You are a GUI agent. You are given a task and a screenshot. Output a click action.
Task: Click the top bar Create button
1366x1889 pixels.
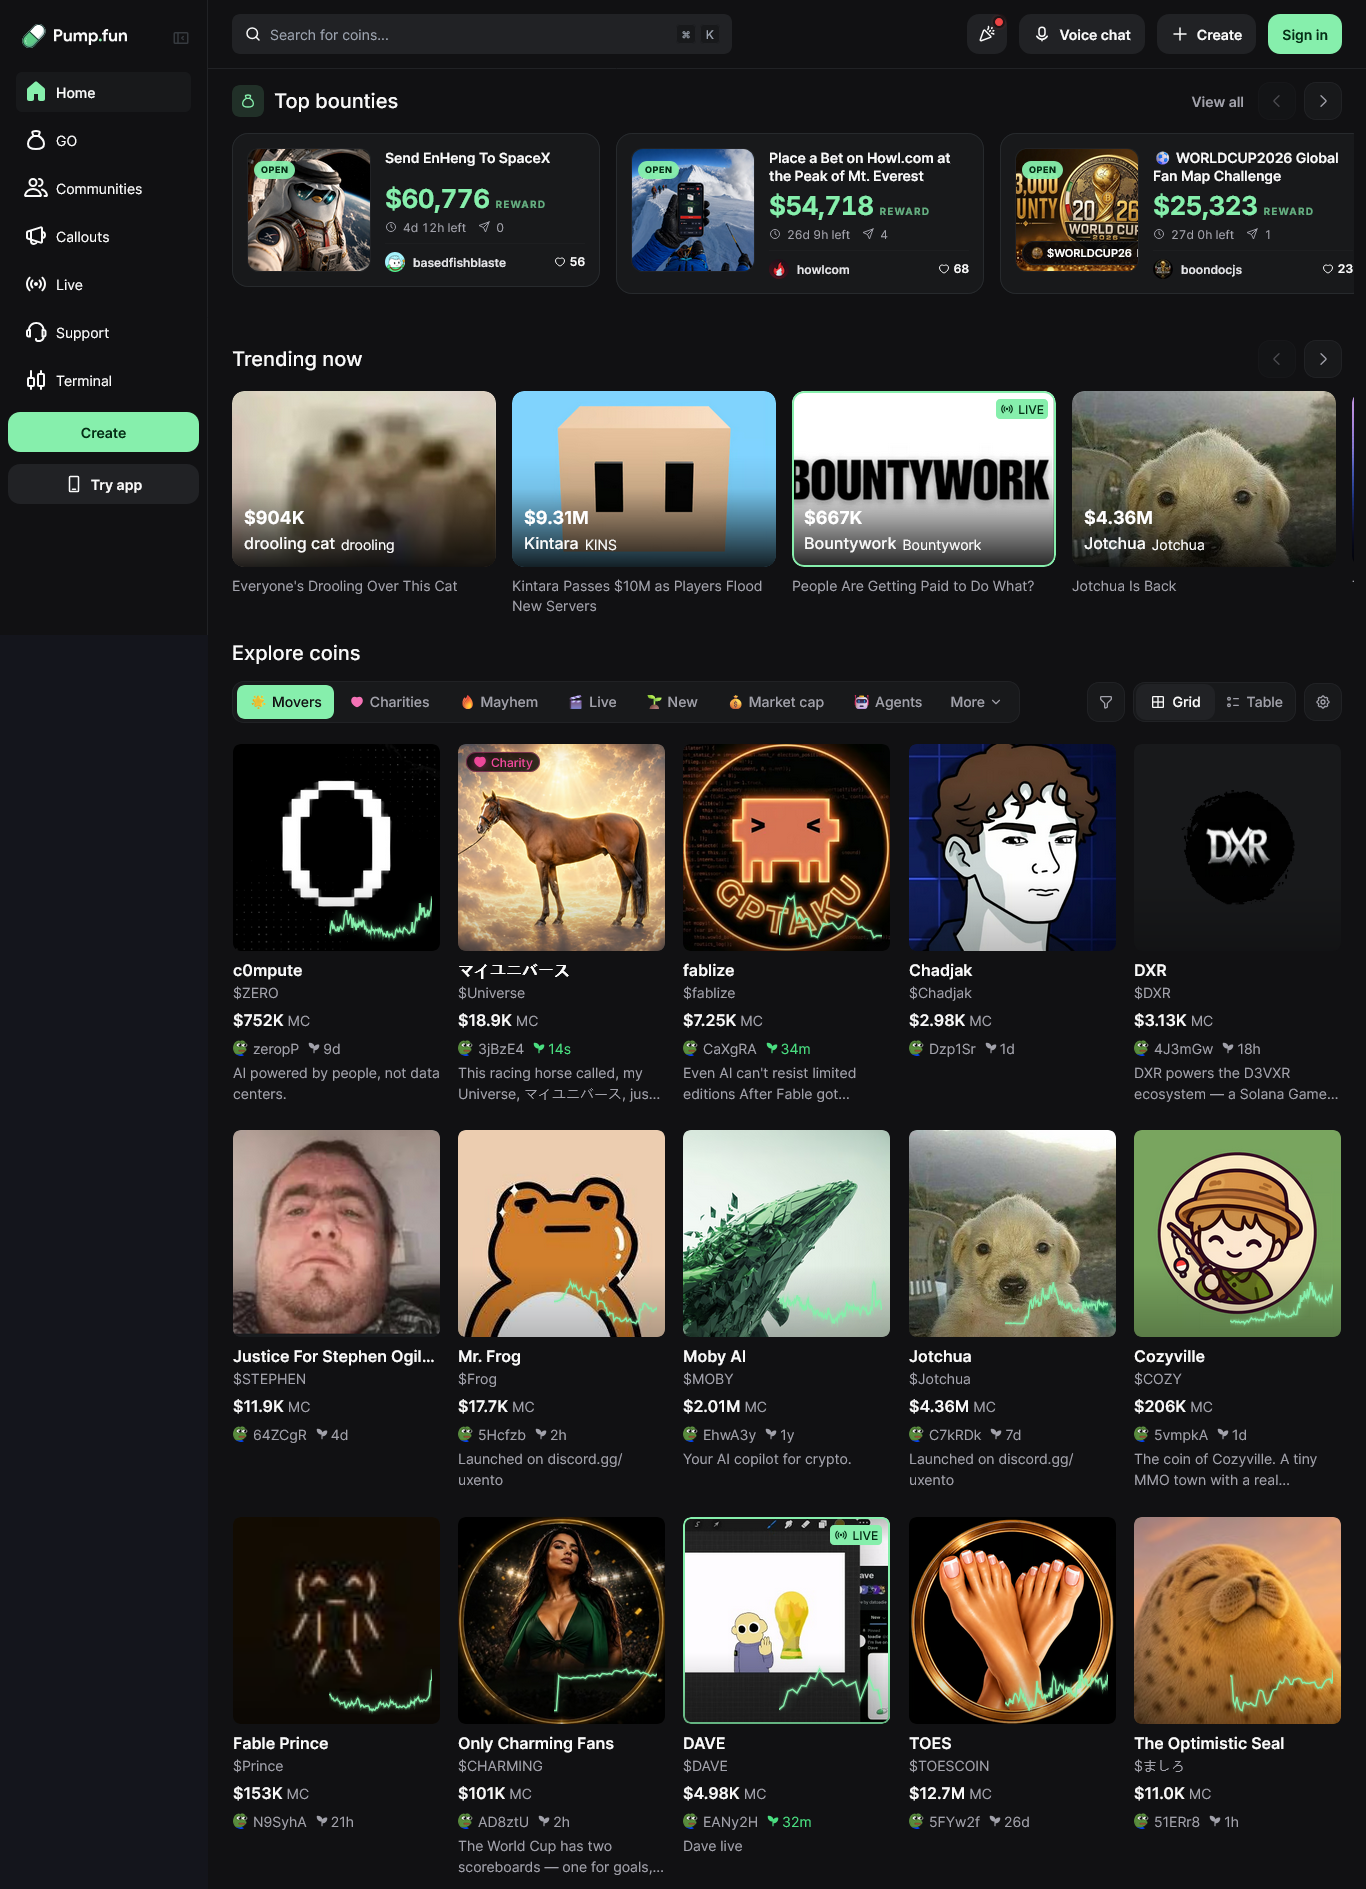[1206, 34]
